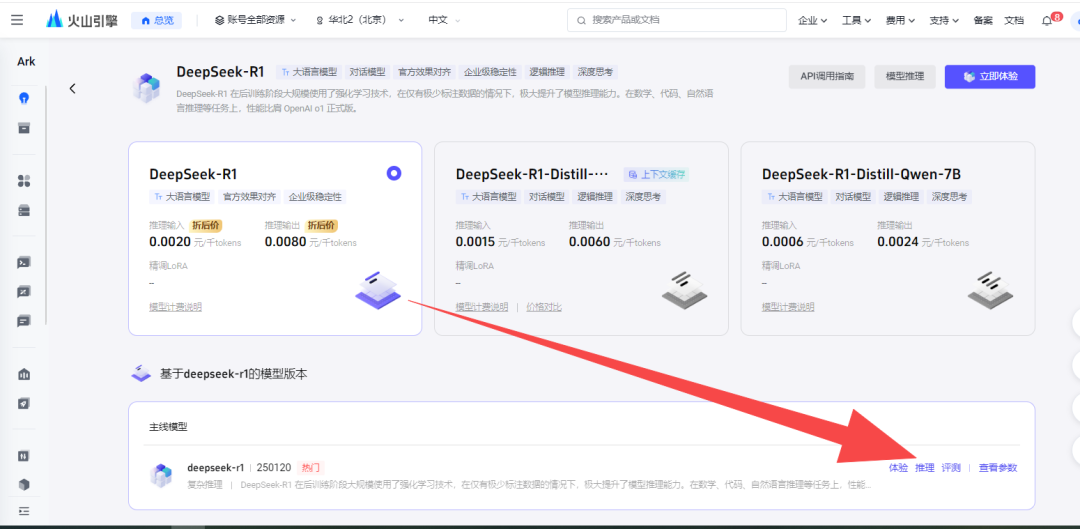Click the 0.0015 input price value
1080x529 pixels.
pos(475,242)
